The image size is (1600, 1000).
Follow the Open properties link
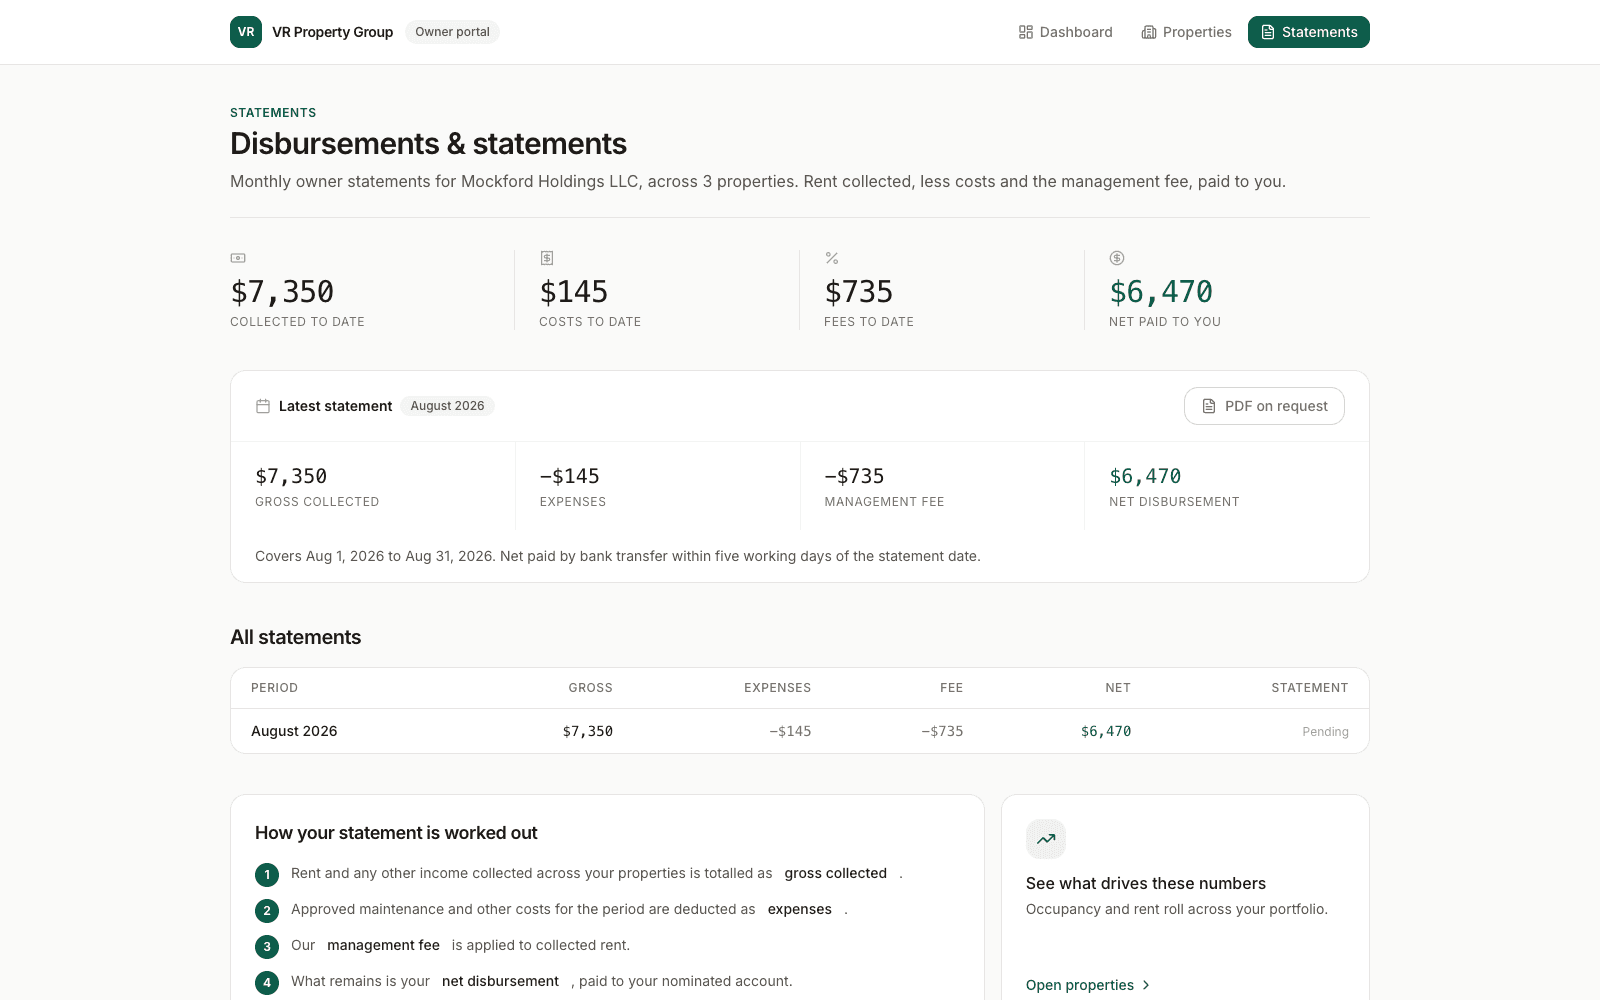(1088, 985)
